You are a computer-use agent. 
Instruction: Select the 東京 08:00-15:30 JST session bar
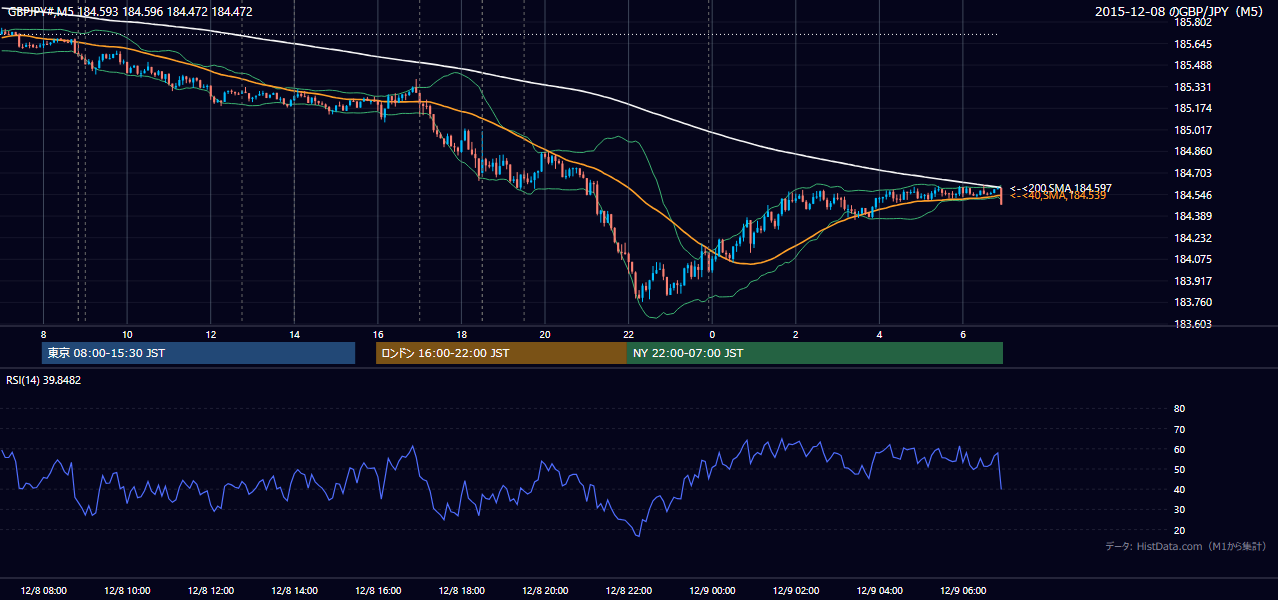[198, 353]
